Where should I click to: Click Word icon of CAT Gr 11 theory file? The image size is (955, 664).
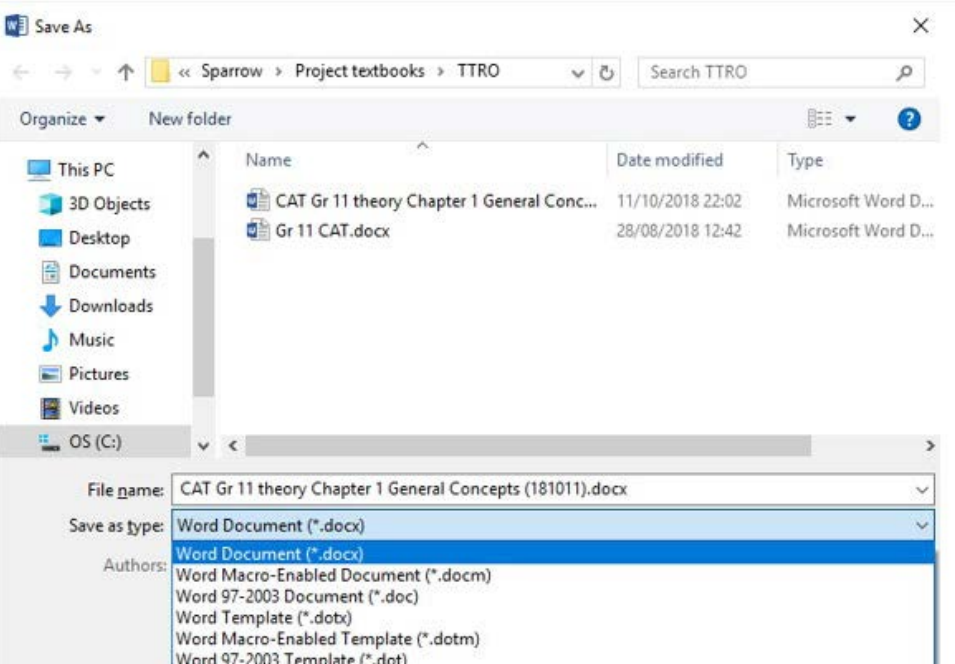pyautogui.click(x=258, y=200)
